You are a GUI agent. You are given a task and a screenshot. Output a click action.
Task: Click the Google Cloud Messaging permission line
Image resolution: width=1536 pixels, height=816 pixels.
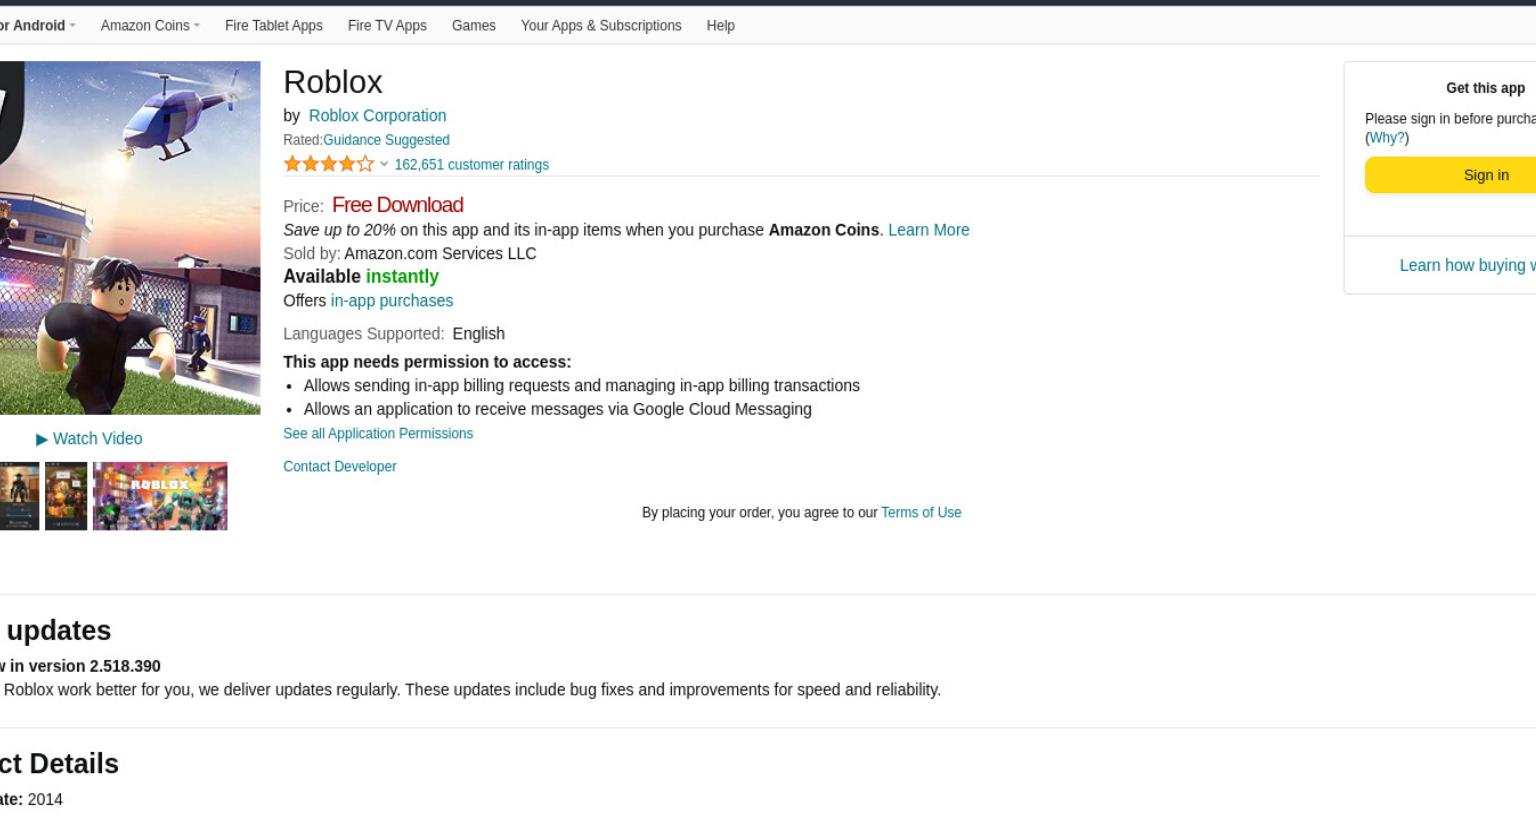558,409
